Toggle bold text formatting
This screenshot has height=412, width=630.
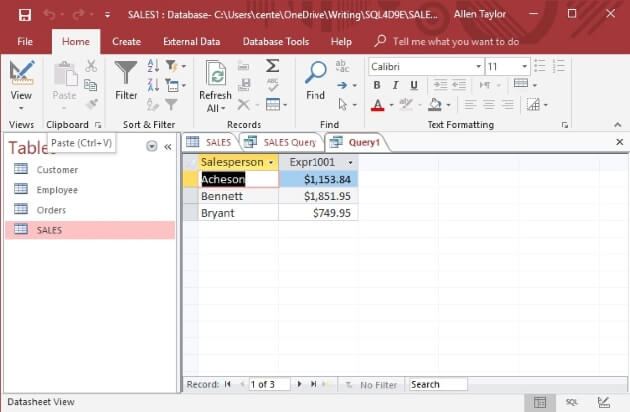(x=377, y=85)
